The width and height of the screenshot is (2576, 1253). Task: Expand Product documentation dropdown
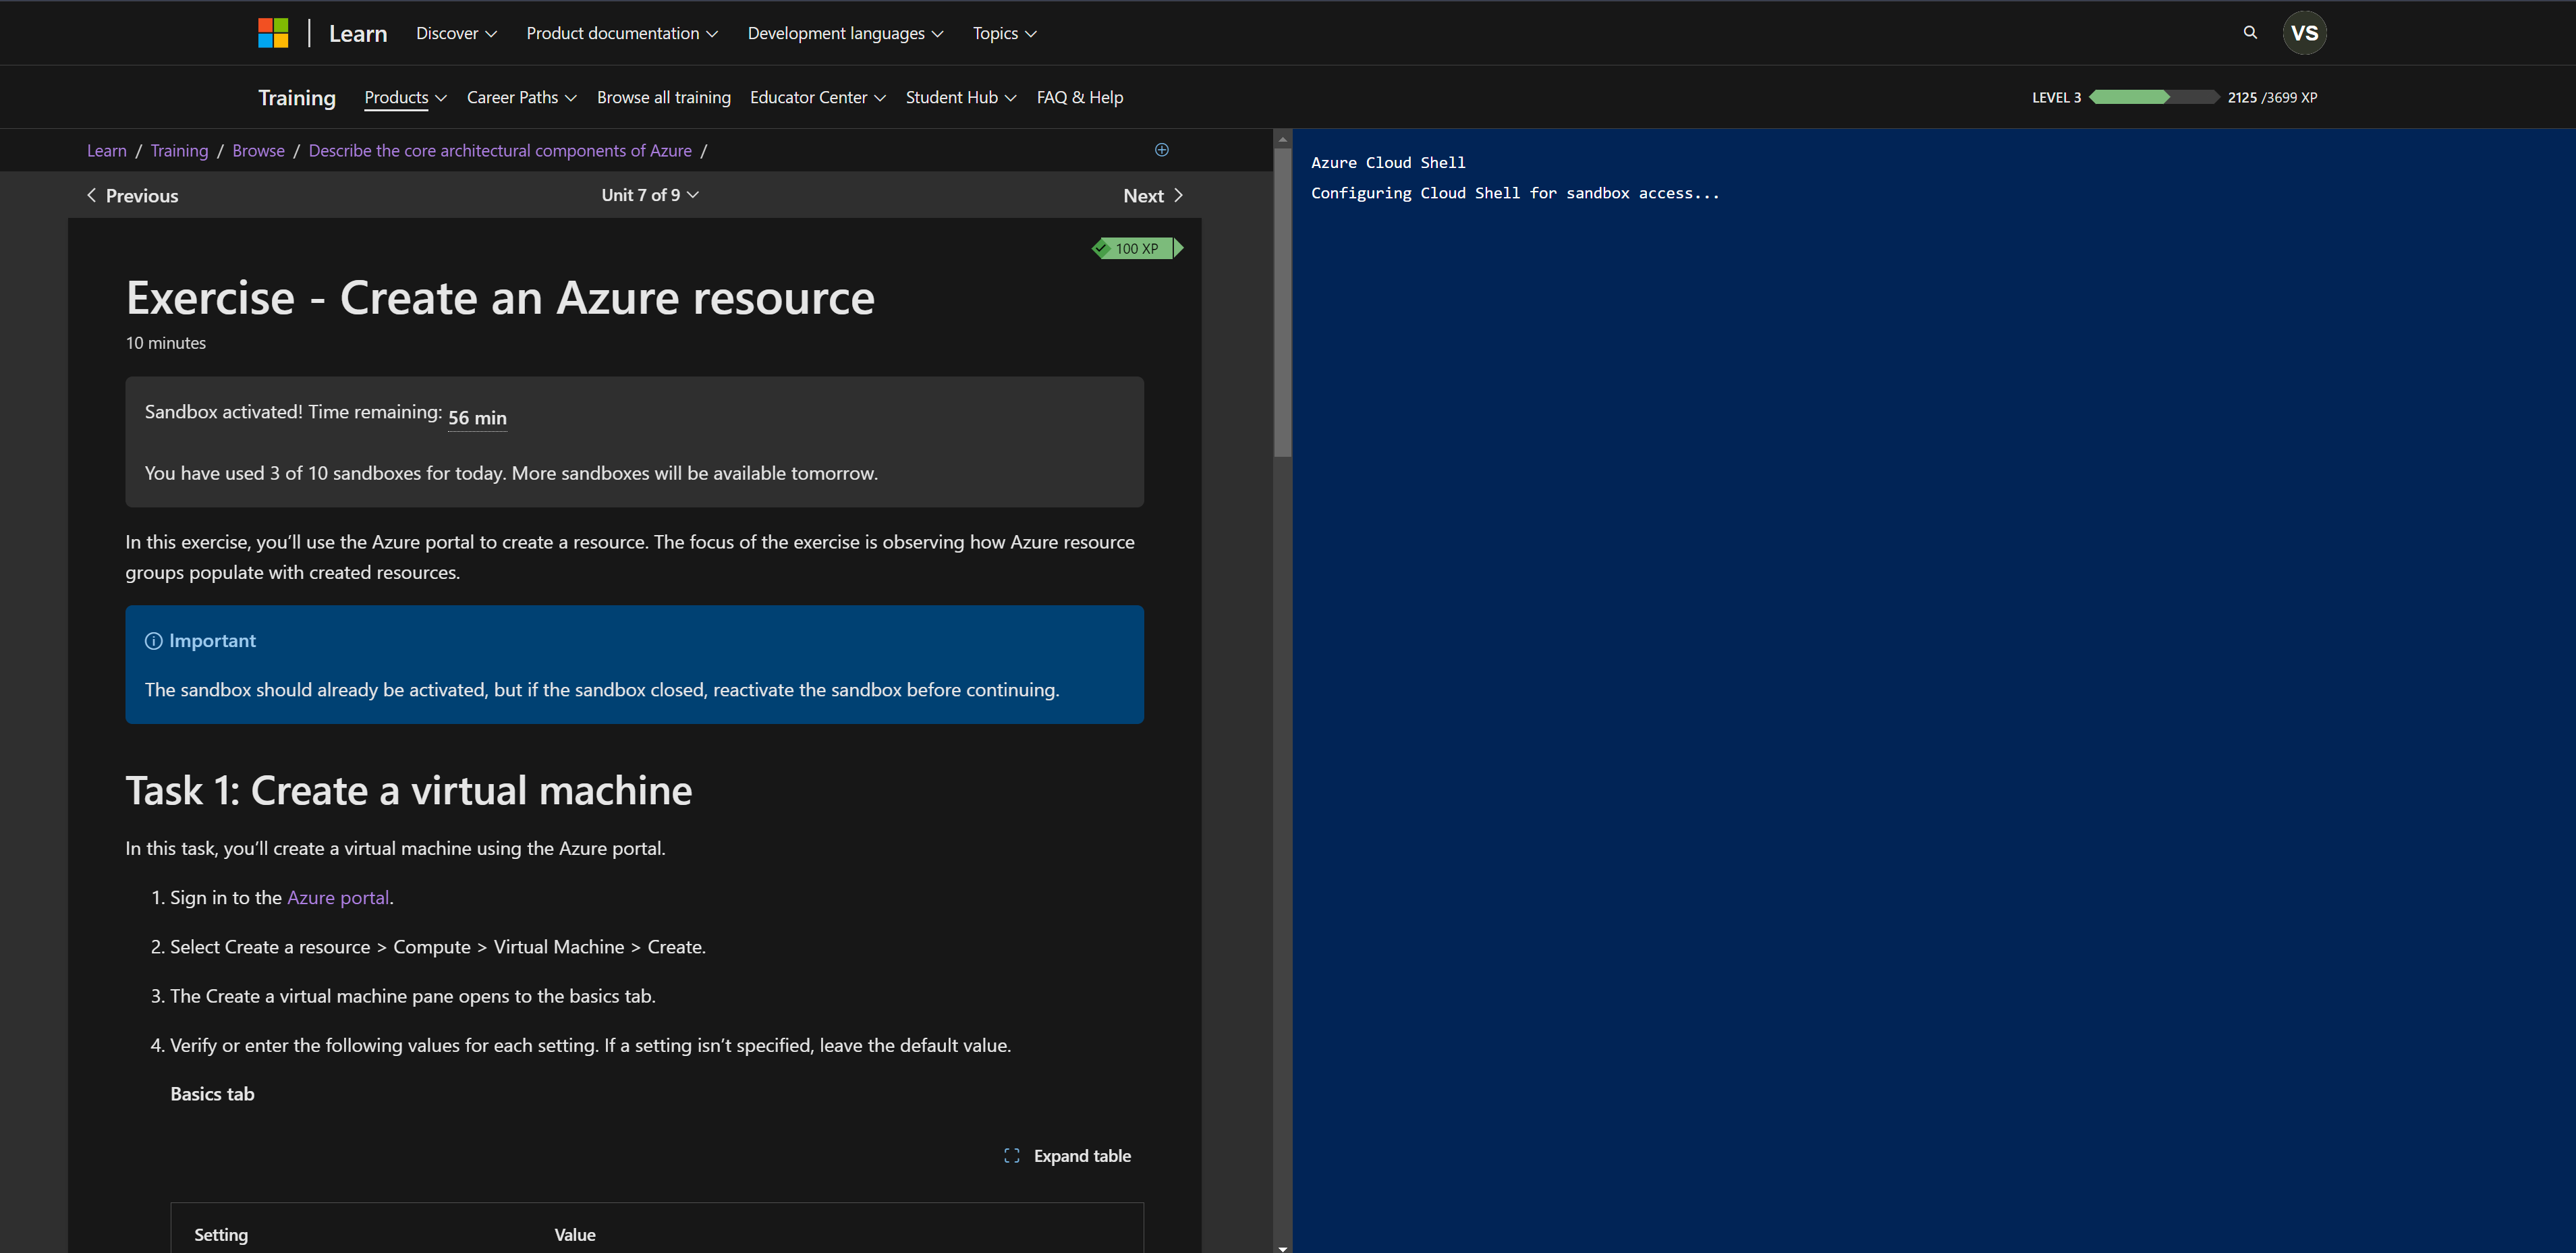click(x=622, y=33)
